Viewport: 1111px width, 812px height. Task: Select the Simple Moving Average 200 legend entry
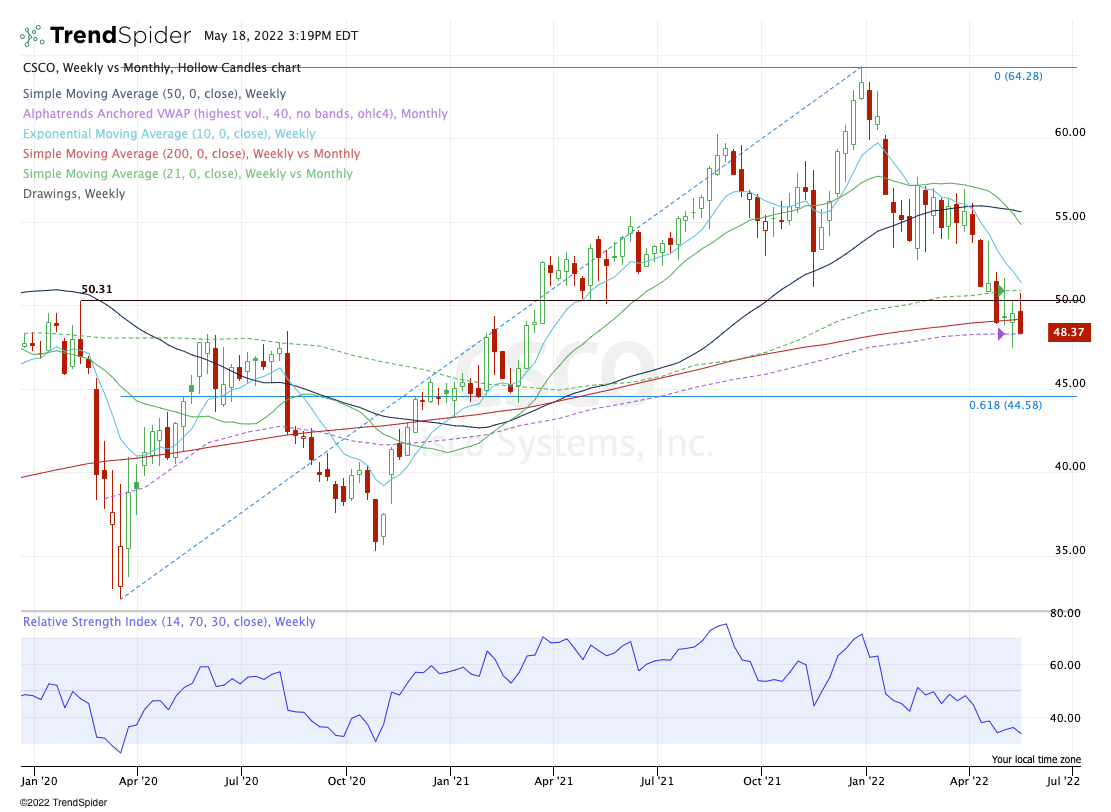190,154
